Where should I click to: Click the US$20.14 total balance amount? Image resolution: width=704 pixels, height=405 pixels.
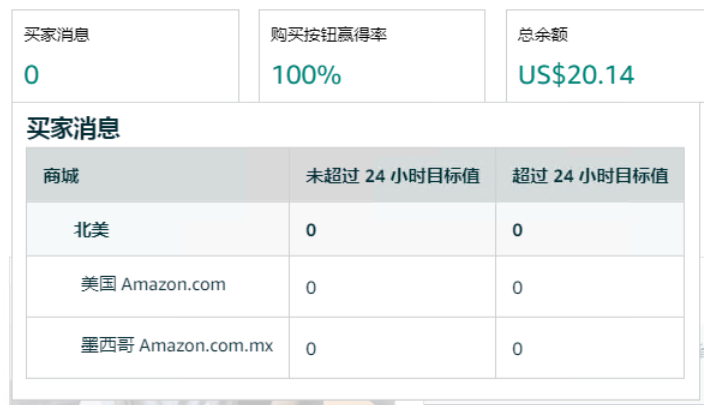click(x=576, y=75)
